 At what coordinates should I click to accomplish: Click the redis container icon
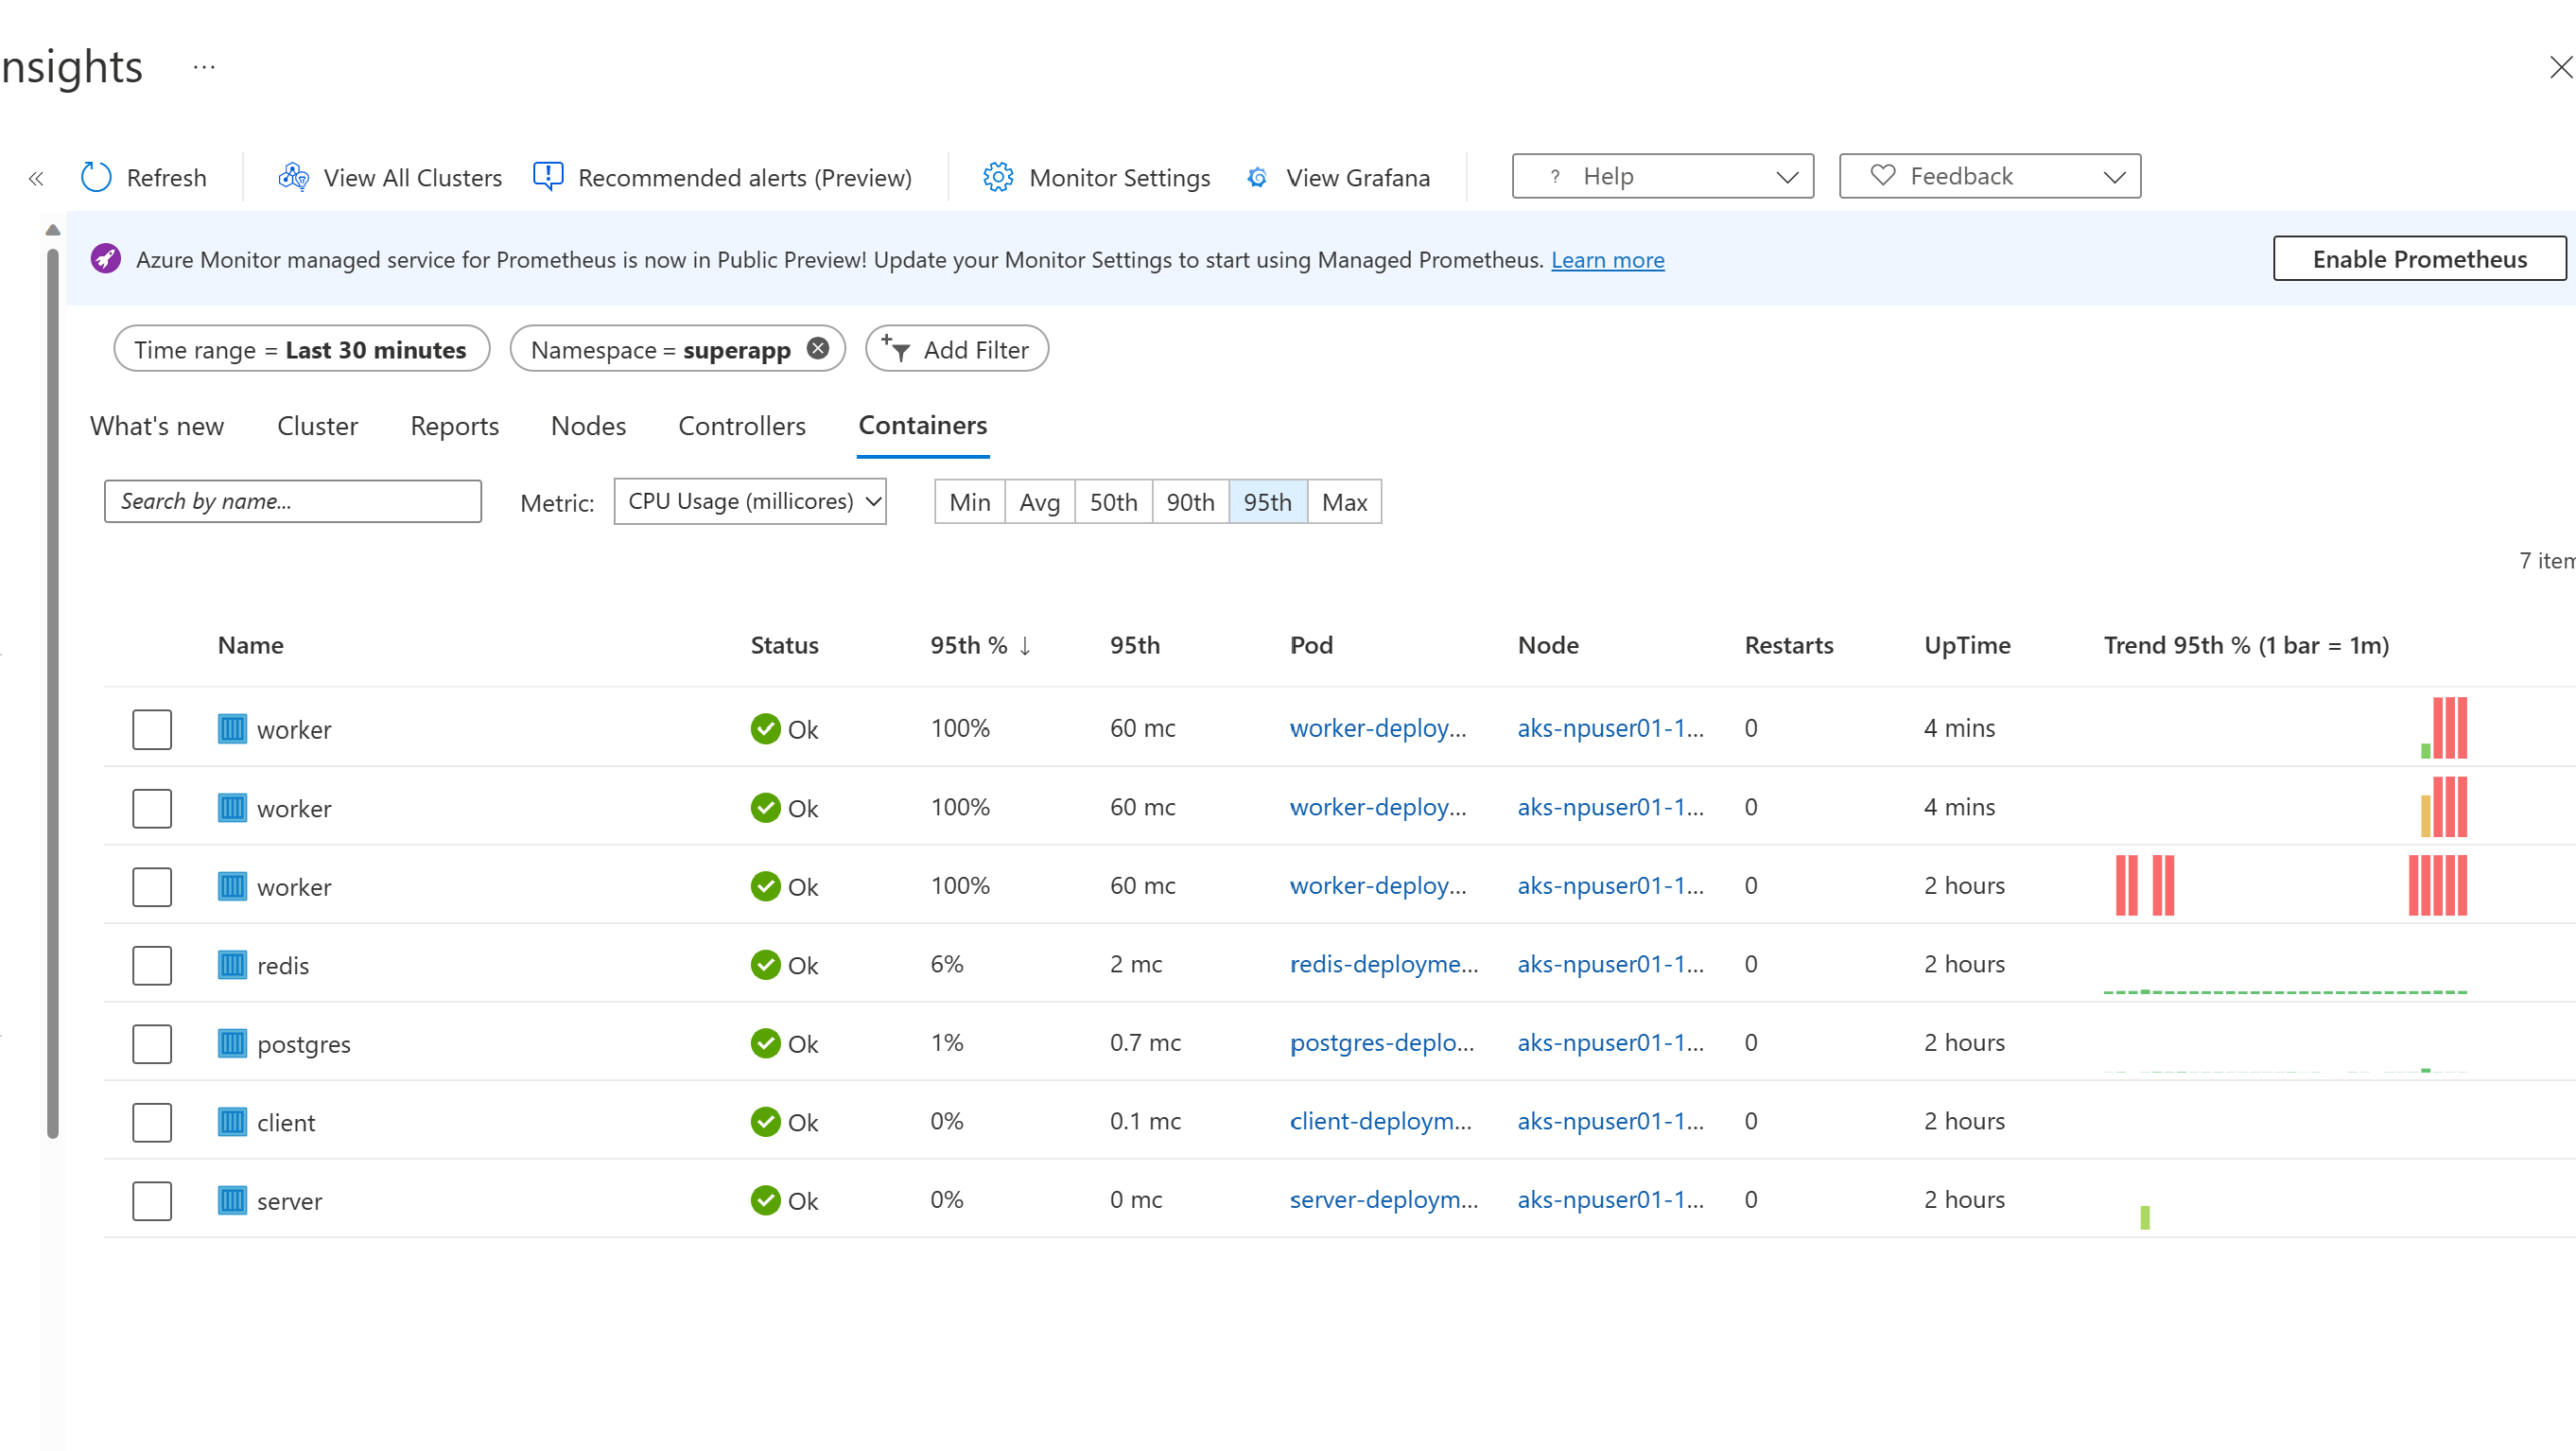[x=232, y=965]
